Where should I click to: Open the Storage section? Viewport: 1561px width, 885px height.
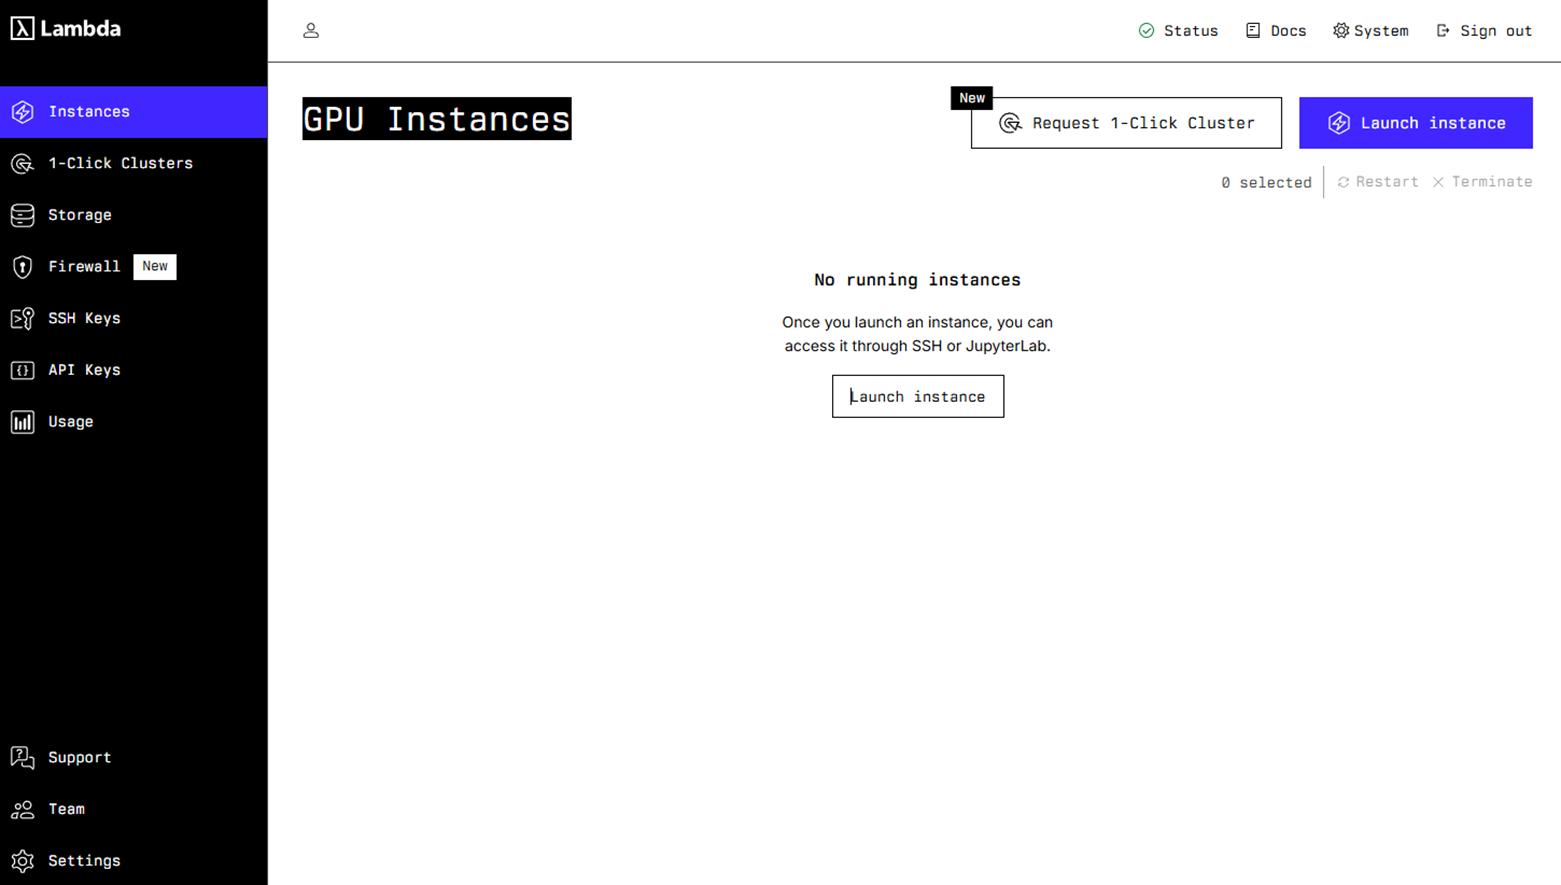tap(134, 215)
